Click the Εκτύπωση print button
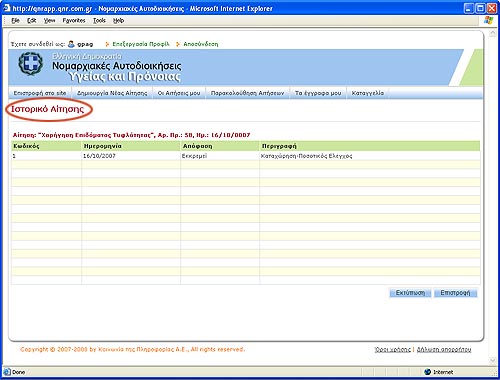Viewport: 500px width, 380px height. coord(410,293)
